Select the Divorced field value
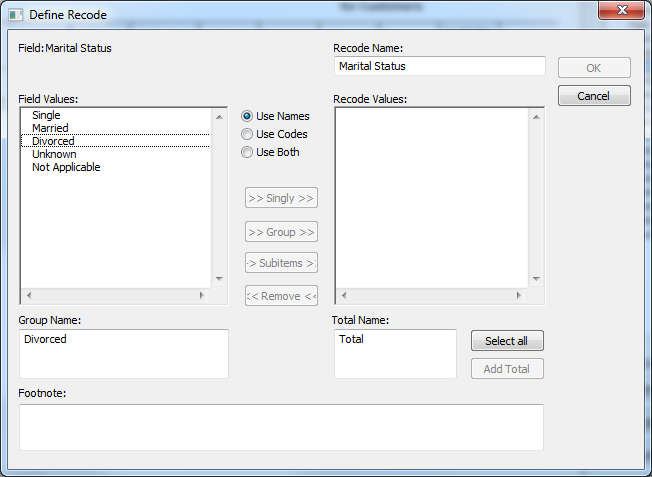This screenshot has height=477, width=652. click(53, 142)
